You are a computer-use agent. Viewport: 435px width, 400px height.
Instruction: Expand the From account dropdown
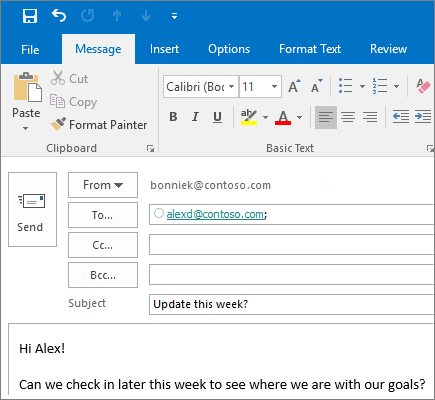pyautogui.click(x=103, y=185)
